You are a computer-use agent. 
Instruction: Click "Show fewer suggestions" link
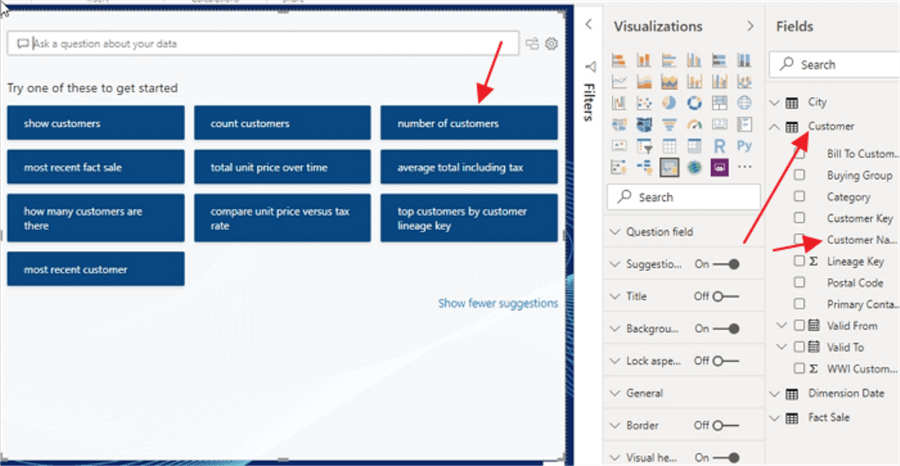click(498, 303)
